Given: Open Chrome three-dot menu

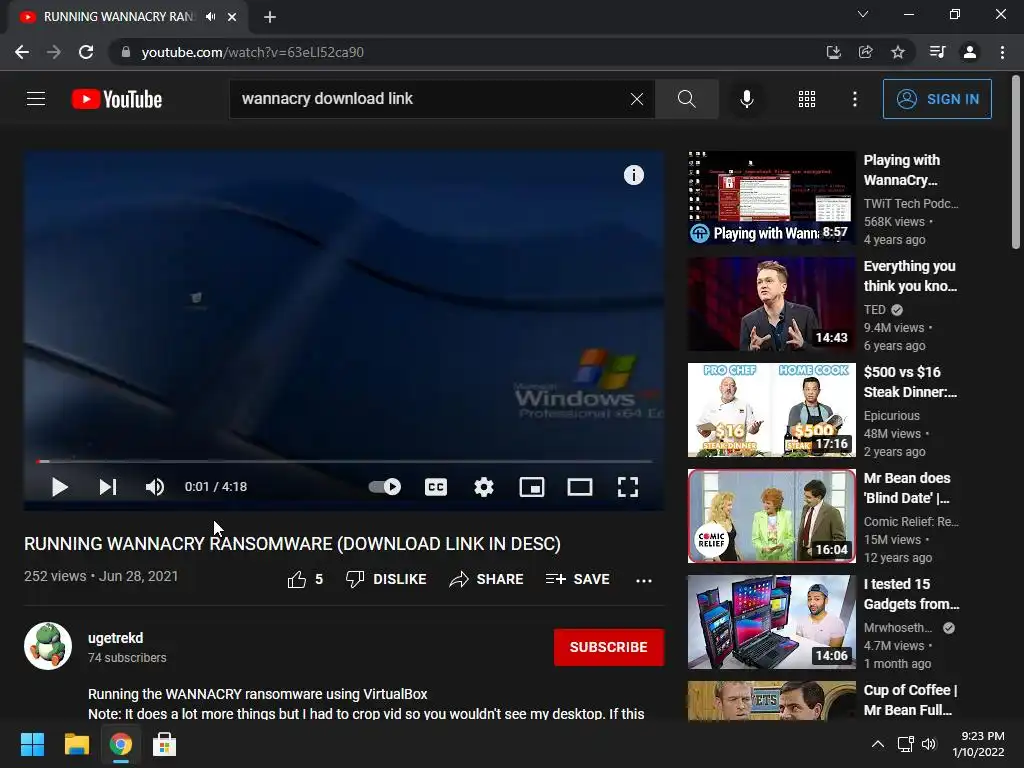Looking at the screenshot, I should pyautogui.click(x=1002, y=52).
